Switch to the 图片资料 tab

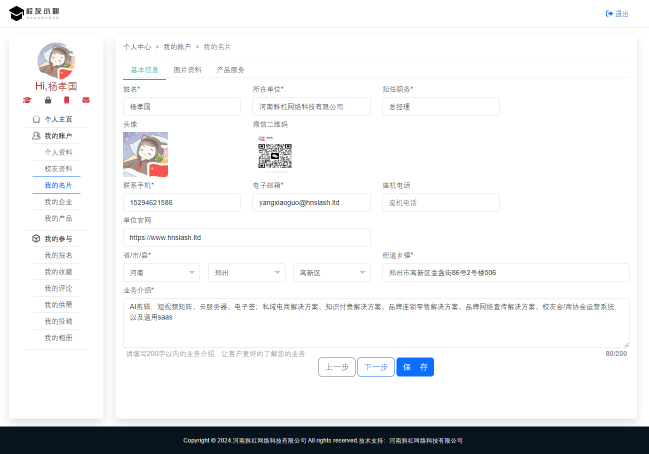click(x=187, y=70)
